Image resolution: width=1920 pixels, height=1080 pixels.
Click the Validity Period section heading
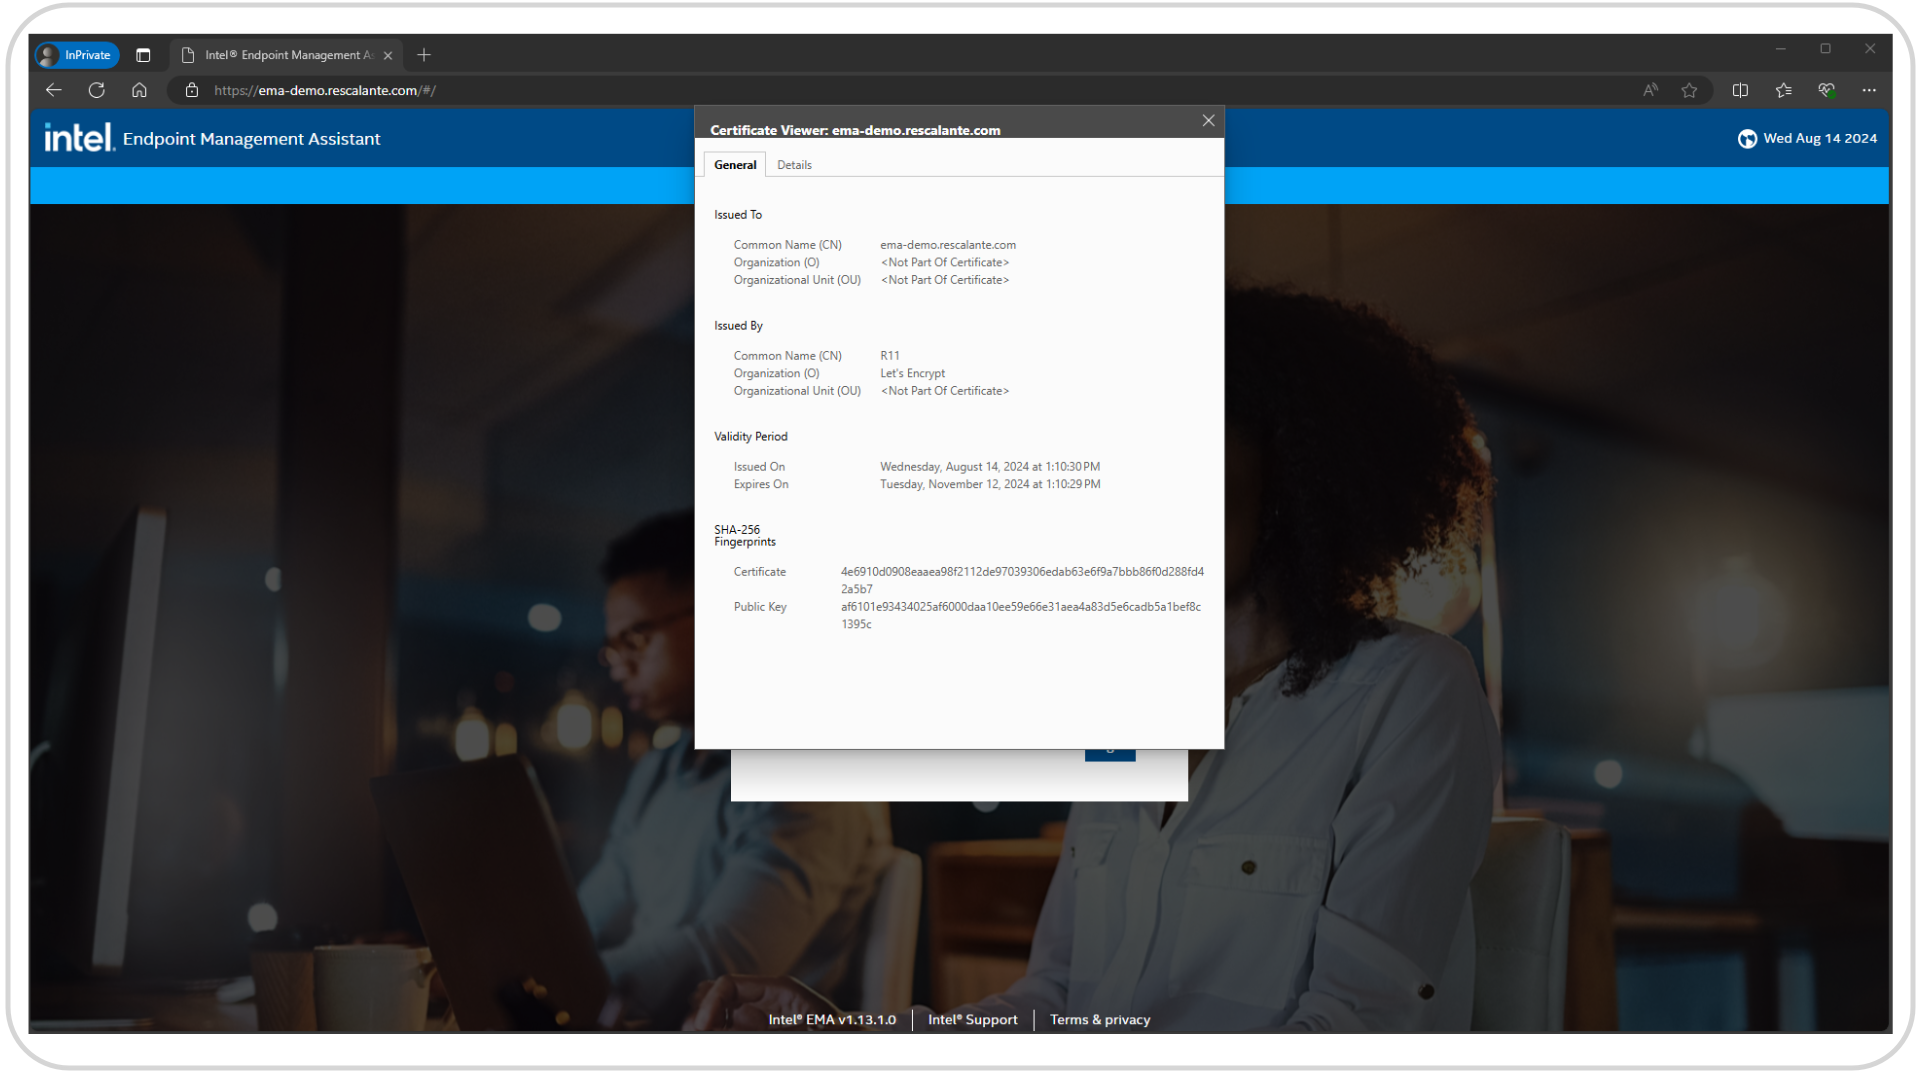(751, 437)
